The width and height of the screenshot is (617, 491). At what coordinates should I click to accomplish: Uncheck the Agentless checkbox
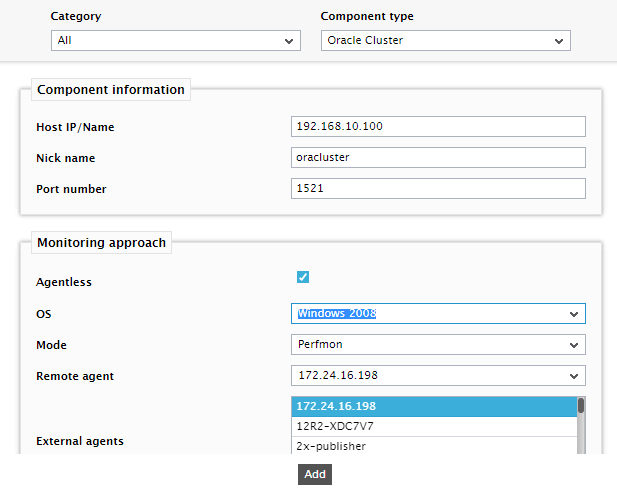pos(303,277)
